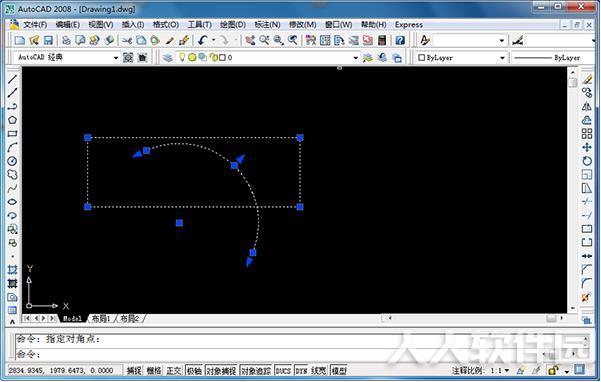601x382 pixels.
Task: Open the 修改(M) menu
Action: pyautogui.click(x=302, y=25)
